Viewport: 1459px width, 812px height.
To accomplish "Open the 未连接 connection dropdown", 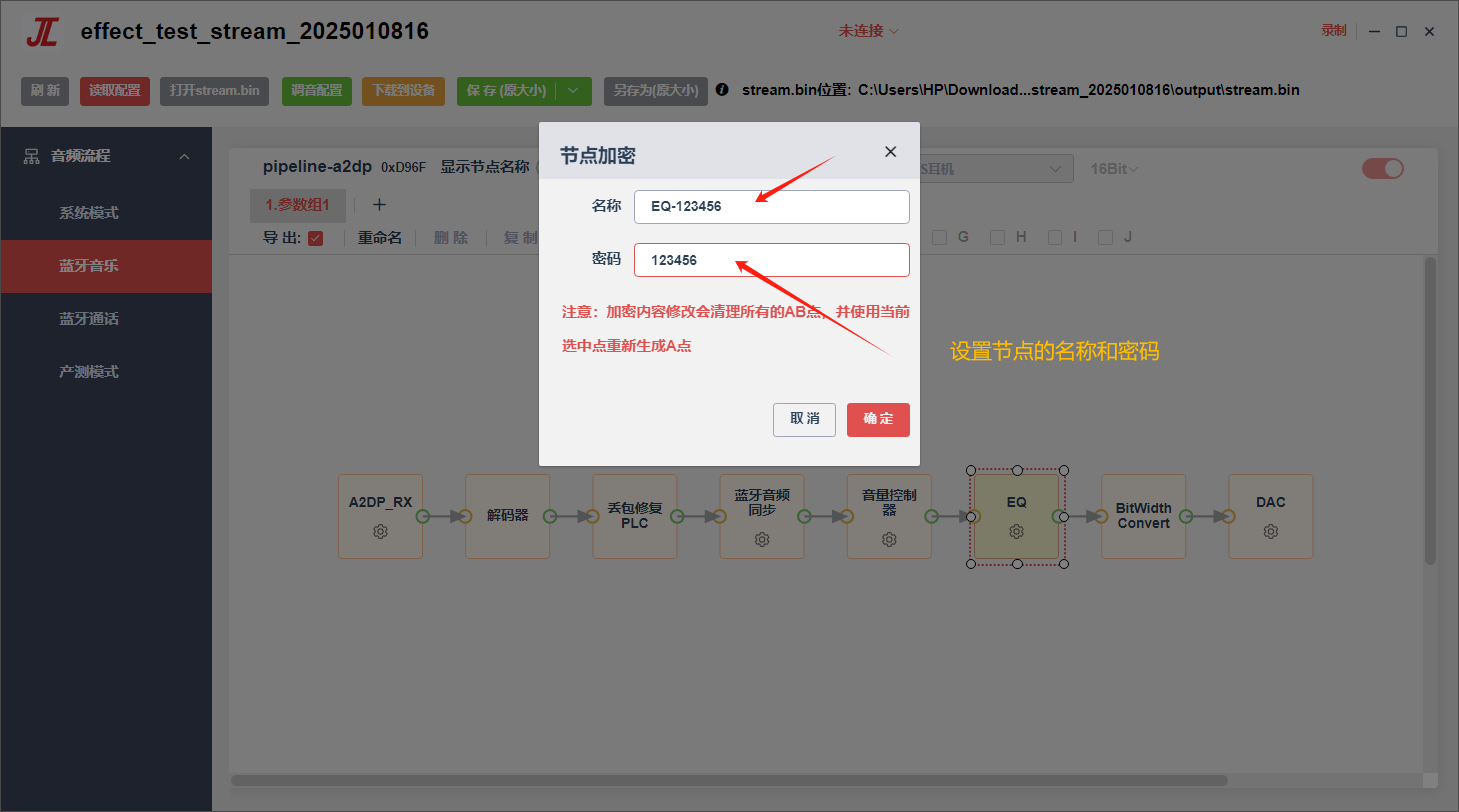I will coord(869,31).
